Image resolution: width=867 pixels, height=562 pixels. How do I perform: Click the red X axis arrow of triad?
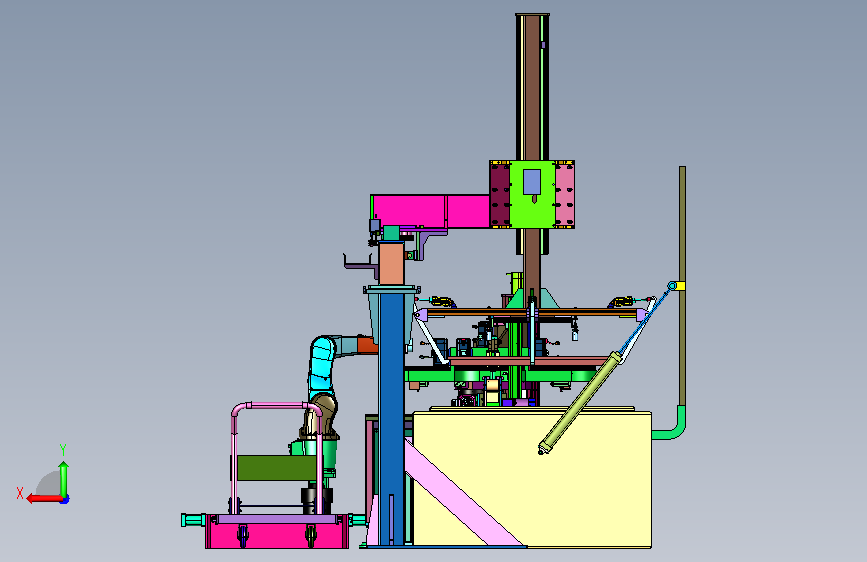(44, 499)
